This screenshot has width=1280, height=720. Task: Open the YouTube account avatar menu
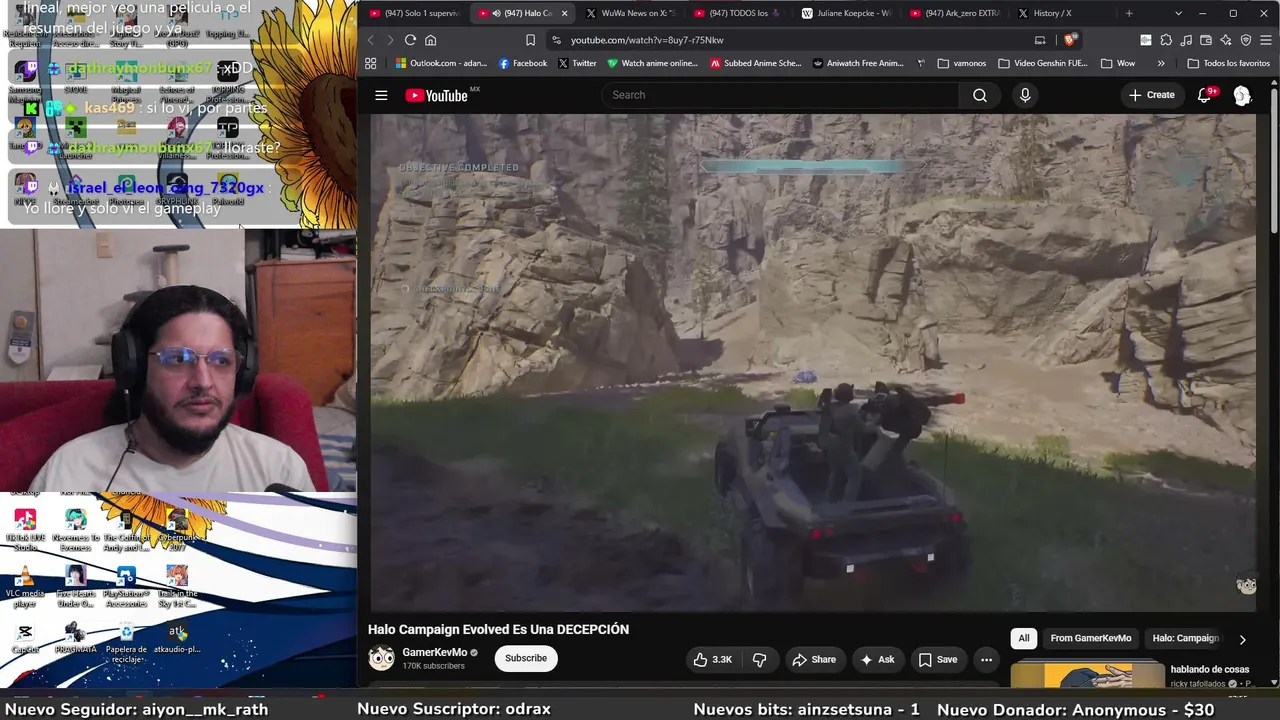point(1242,95)
